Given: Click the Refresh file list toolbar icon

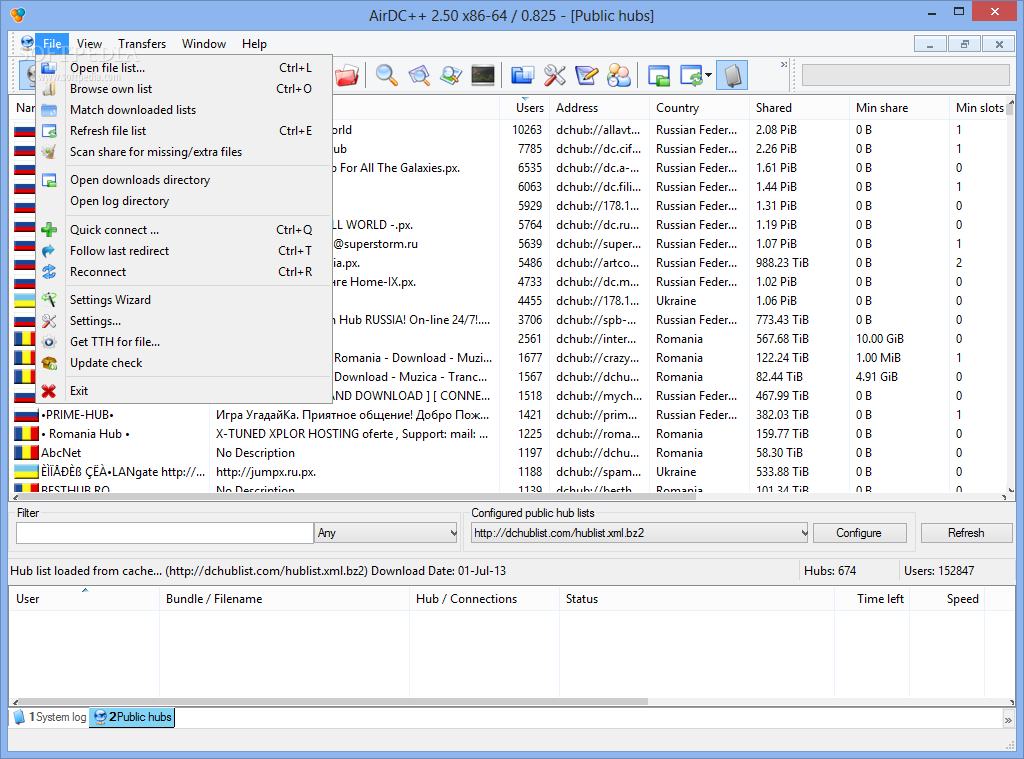Looking at the screenshot, I should 691,75.
